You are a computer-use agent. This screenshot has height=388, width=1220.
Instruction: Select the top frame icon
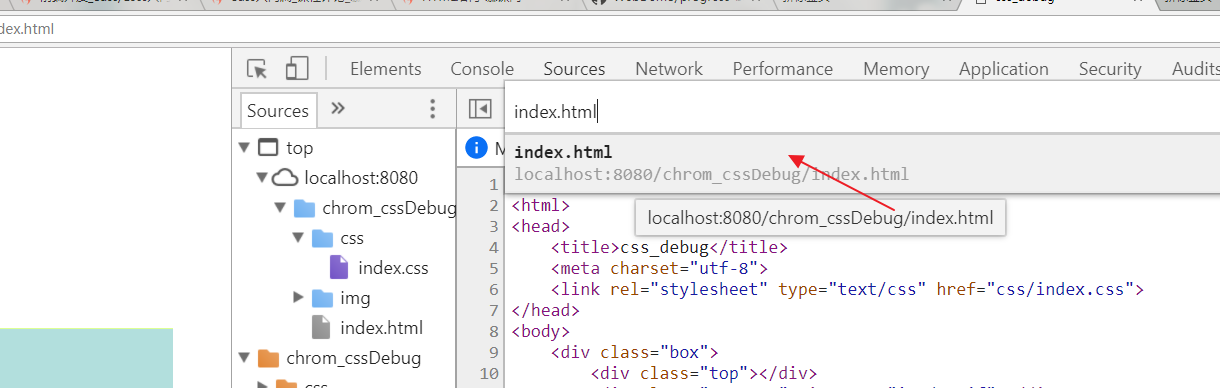click(x=267, y=148)
